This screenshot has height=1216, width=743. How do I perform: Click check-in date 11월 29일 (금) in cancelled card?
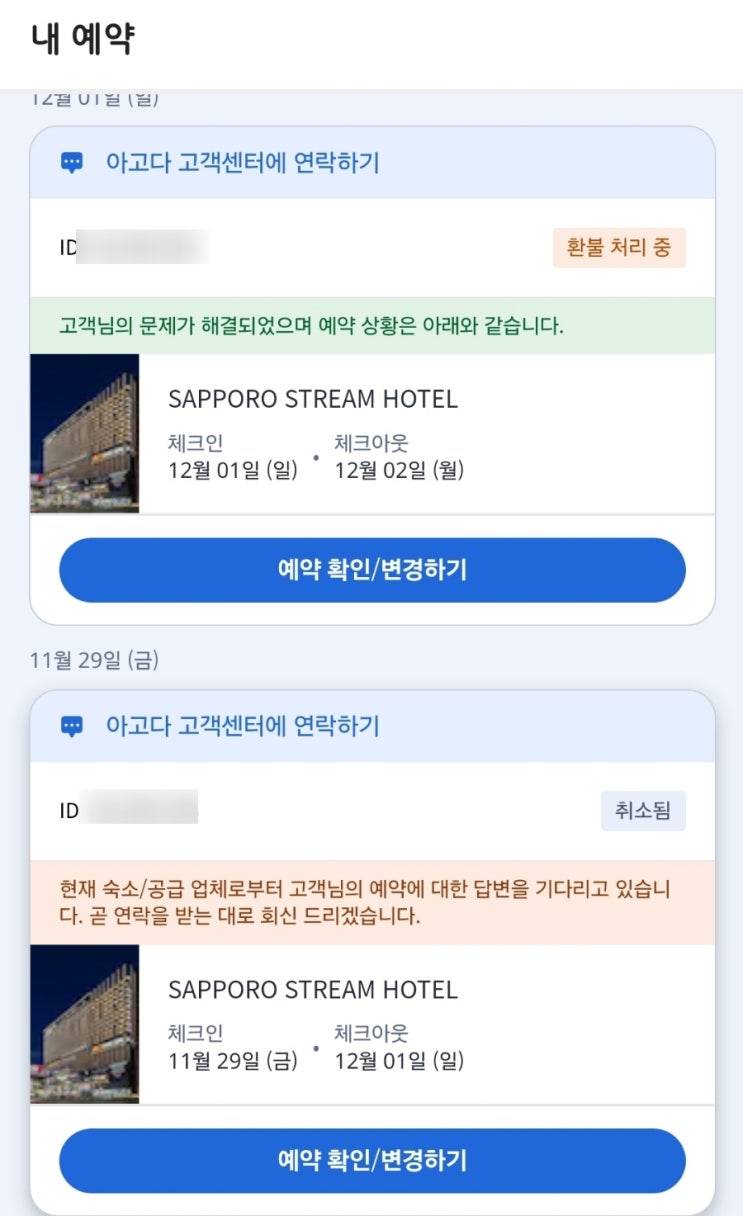pyautogui.click(x=233, y=1061)
